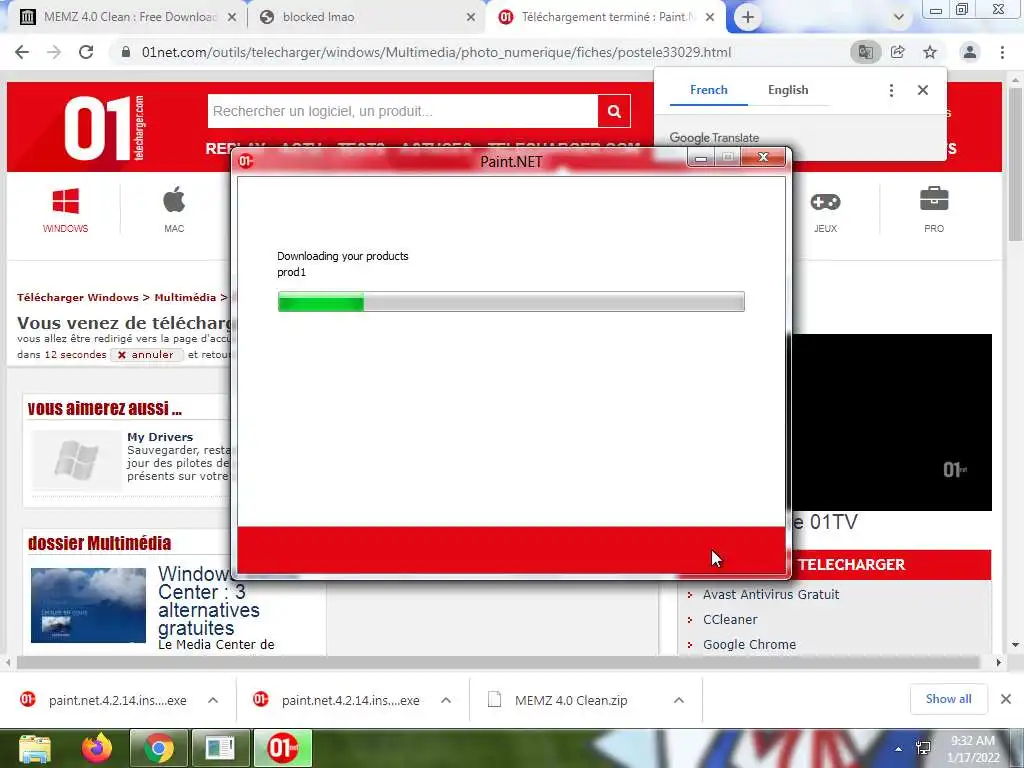The height and width of the screenshot is (768, 1024).
Task: Click the Télécharger Windows breadcrumb
Action: (78, 297)
